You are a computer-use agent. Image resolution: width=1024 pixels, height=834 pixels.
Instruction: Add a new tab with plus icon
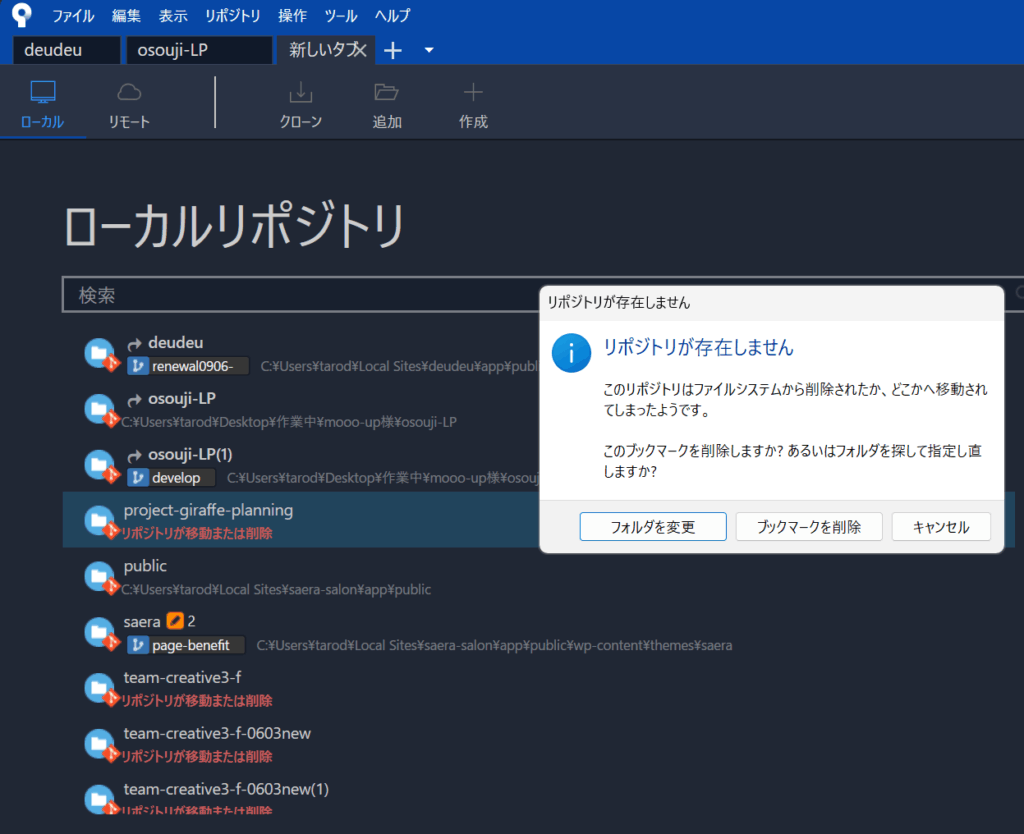pyautogui.click(x=393, y=50)
